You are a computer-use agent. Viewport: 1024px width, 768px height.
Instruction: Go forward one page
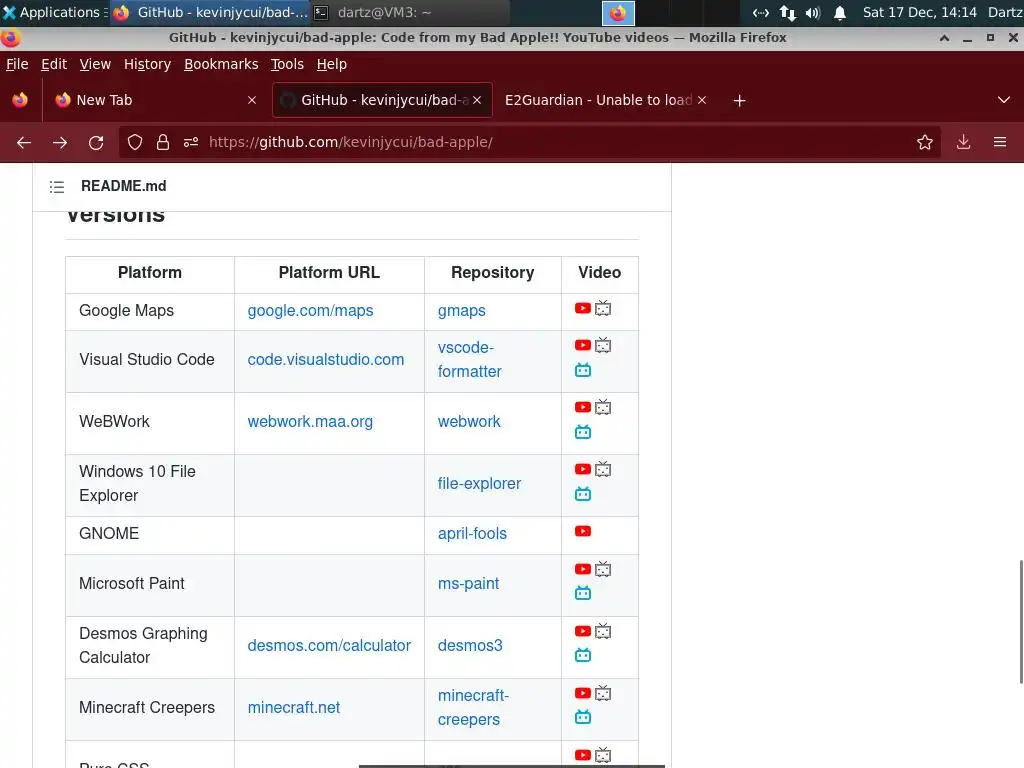click(x=60, y=142)
